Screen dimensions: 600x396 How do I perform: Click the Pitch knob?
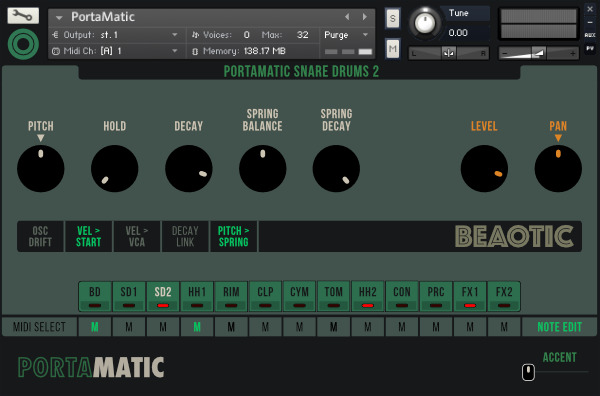(41, 168)
